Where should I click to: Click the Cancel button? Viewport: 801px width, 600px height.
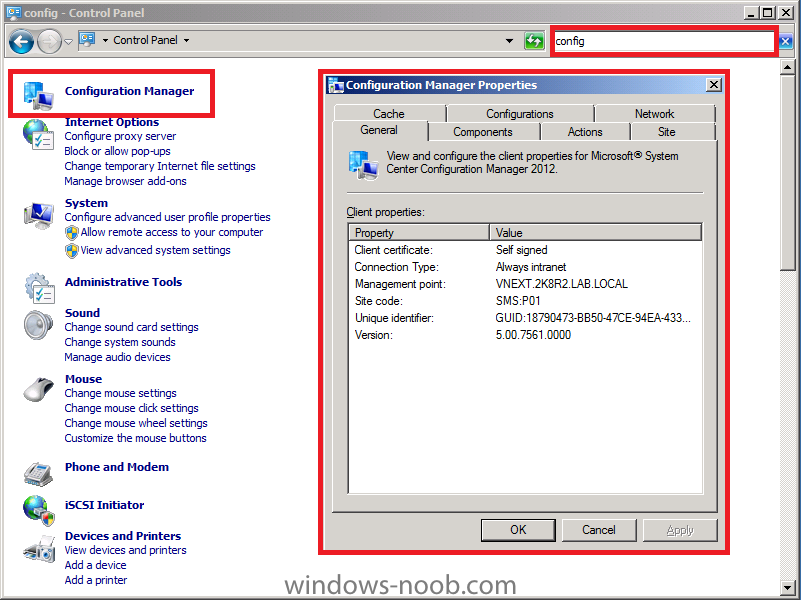tap(599, 530)
